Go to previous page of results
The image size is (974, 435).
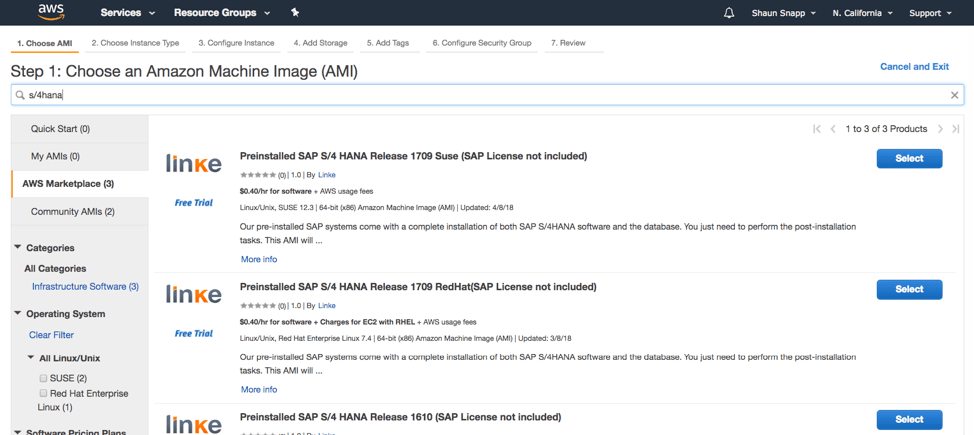(x=833, y=129)
